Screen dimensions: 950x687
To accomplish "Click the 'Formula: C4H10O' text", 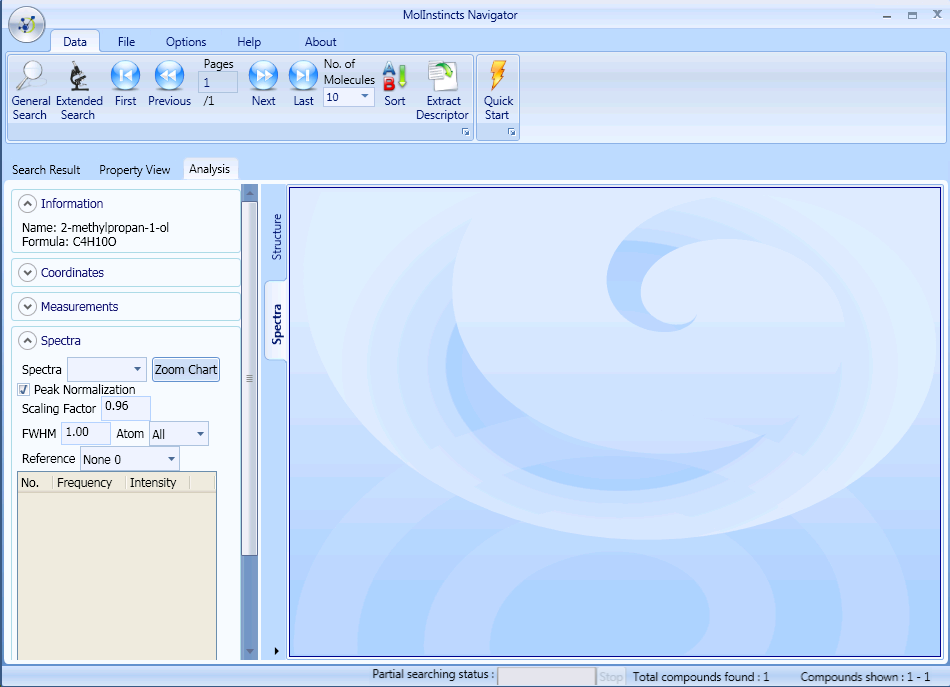I will pos(69,242).
